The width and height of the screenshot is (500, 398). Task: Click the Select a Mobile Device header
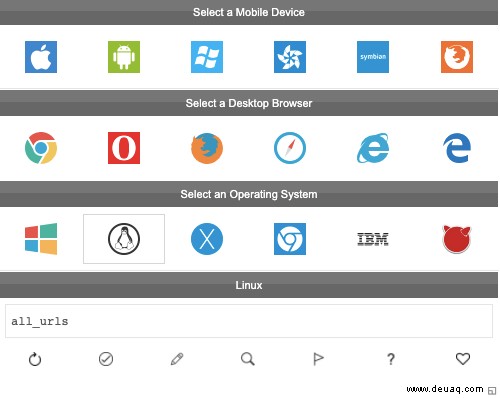point(249,12)
